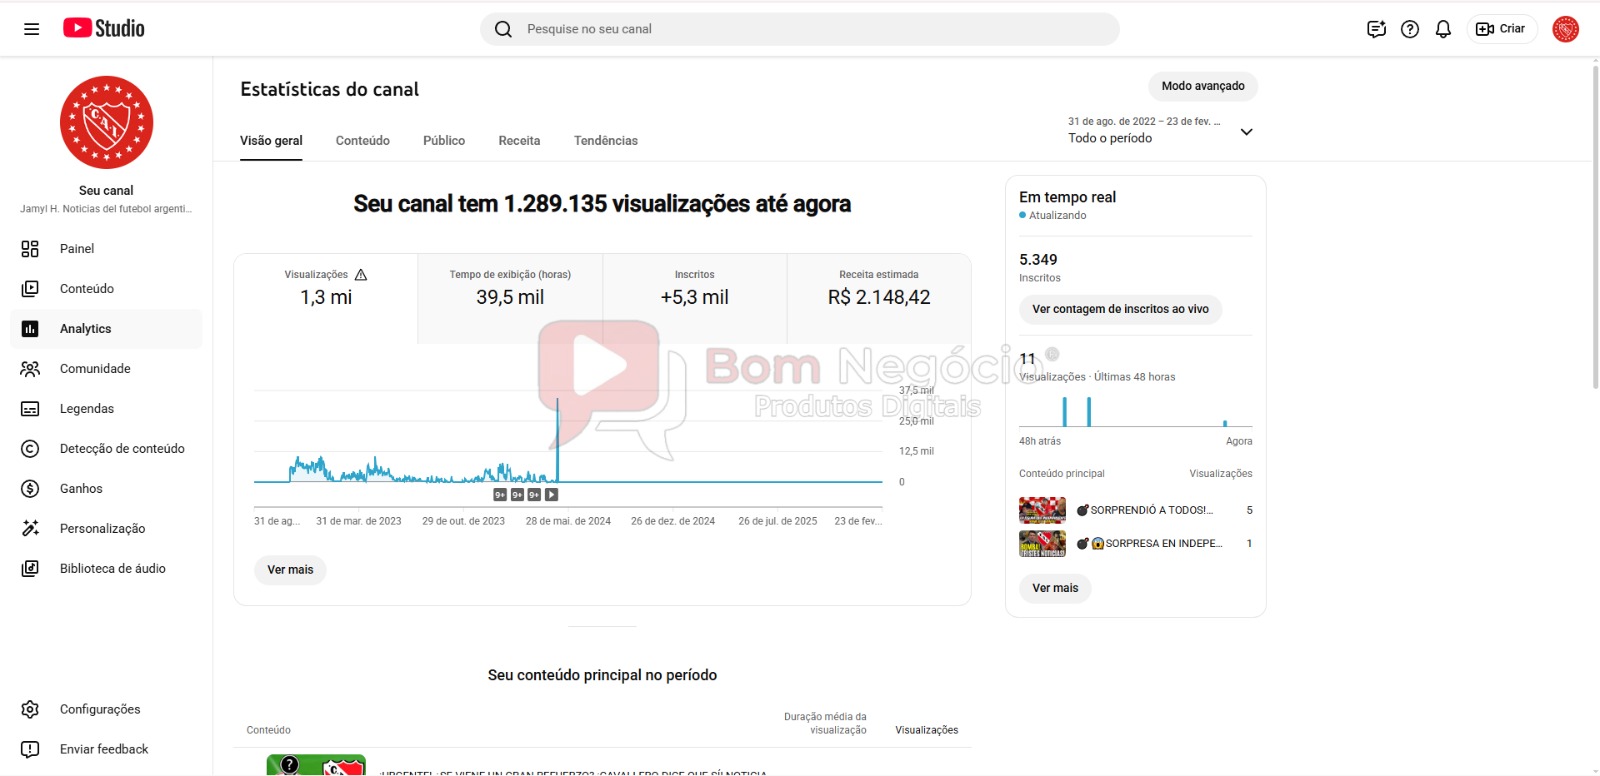This screenshot has width=1600, height=776.
Task: Select the Visualizações 1,3 mi metric card
Action: point(326,299)
